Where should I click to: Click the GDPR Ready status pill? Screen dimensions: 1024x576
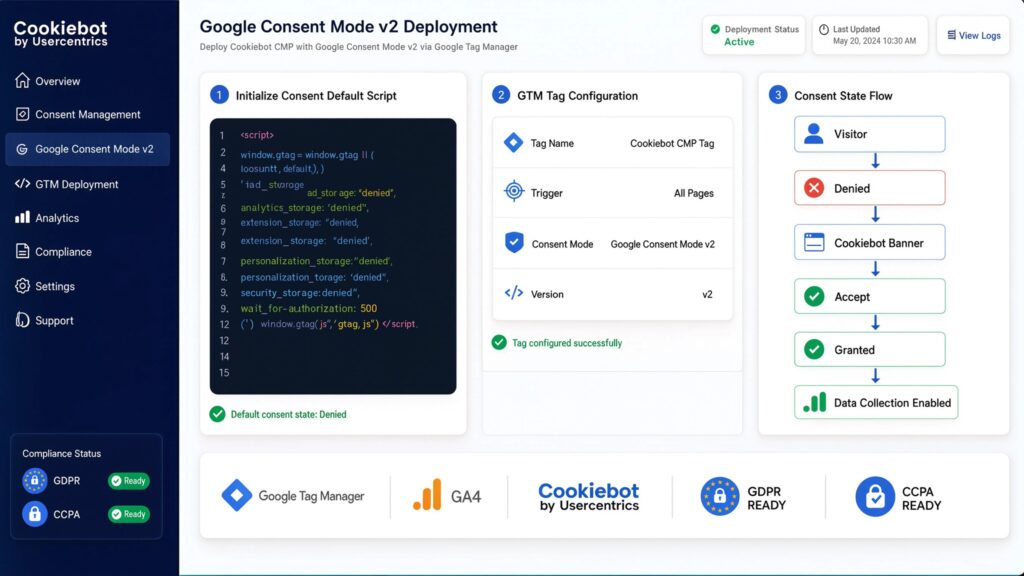[129, 481]
